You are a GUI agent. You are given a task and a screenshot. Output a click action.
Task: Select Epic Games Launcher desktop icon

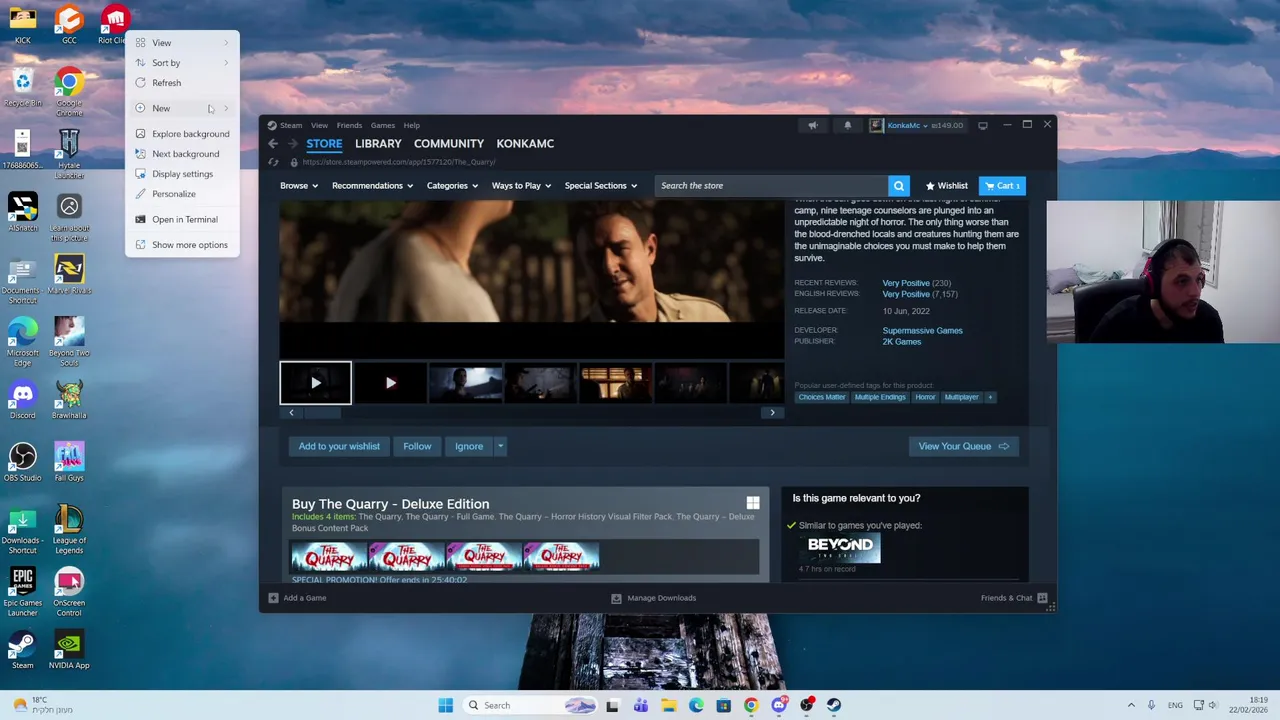[22, 592]
